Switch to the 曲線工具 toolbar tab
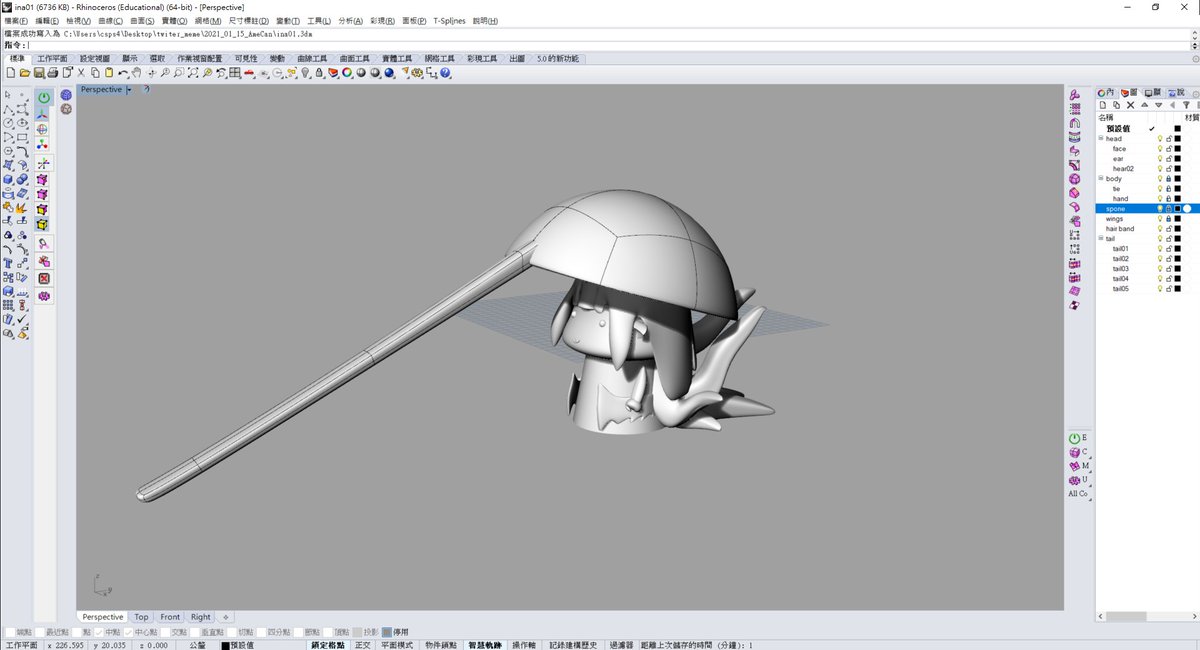The image size is (1200, 650). click(313, 59)
